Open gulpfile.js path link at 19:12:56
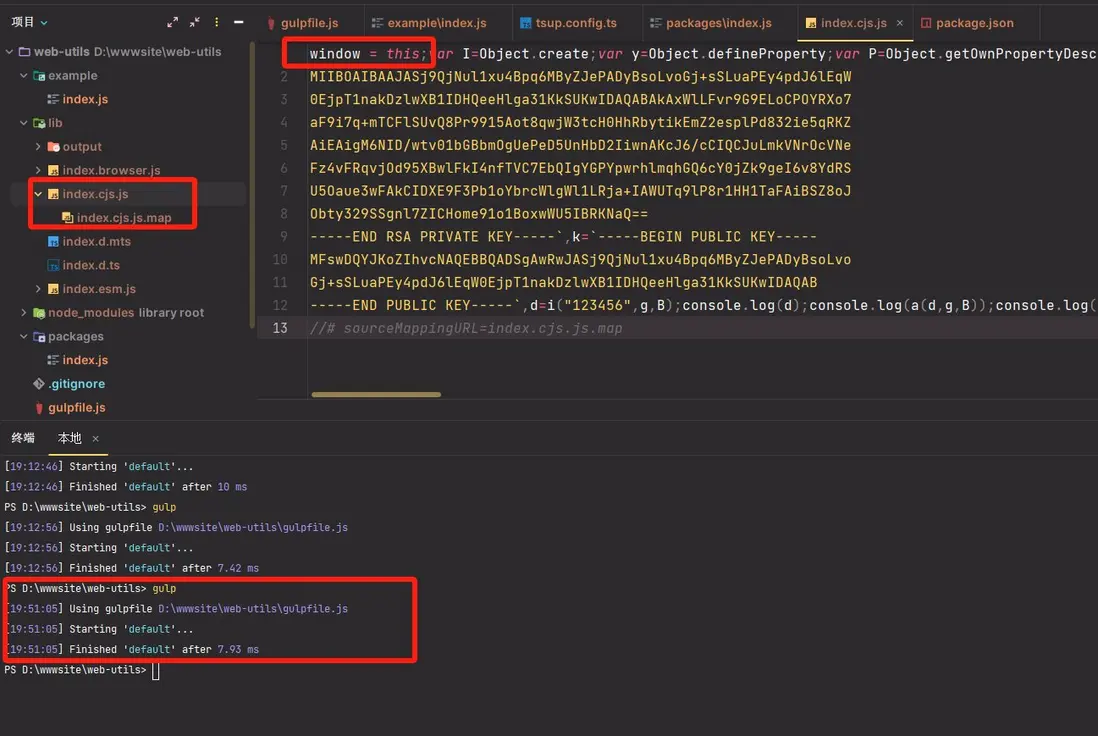The height and width of the screenshot is (736, 1098). [253, 527]
